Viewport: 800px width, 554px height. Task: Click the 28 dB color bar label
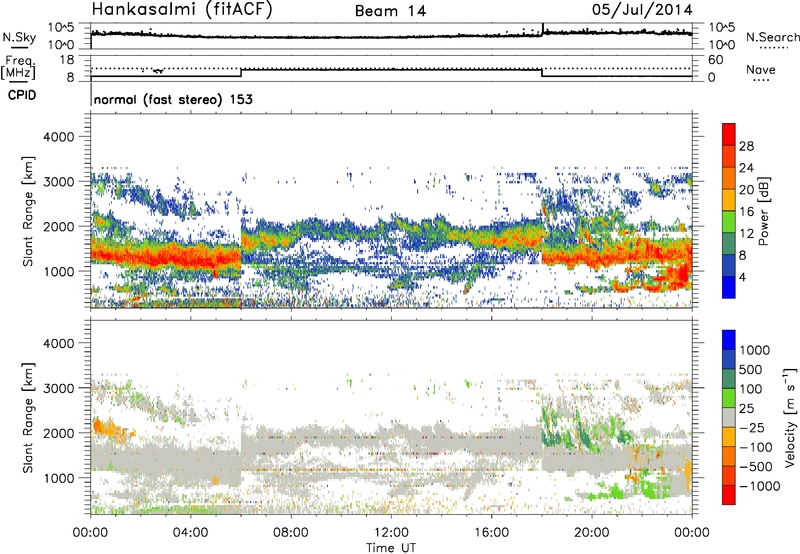(x=746, y=146)
